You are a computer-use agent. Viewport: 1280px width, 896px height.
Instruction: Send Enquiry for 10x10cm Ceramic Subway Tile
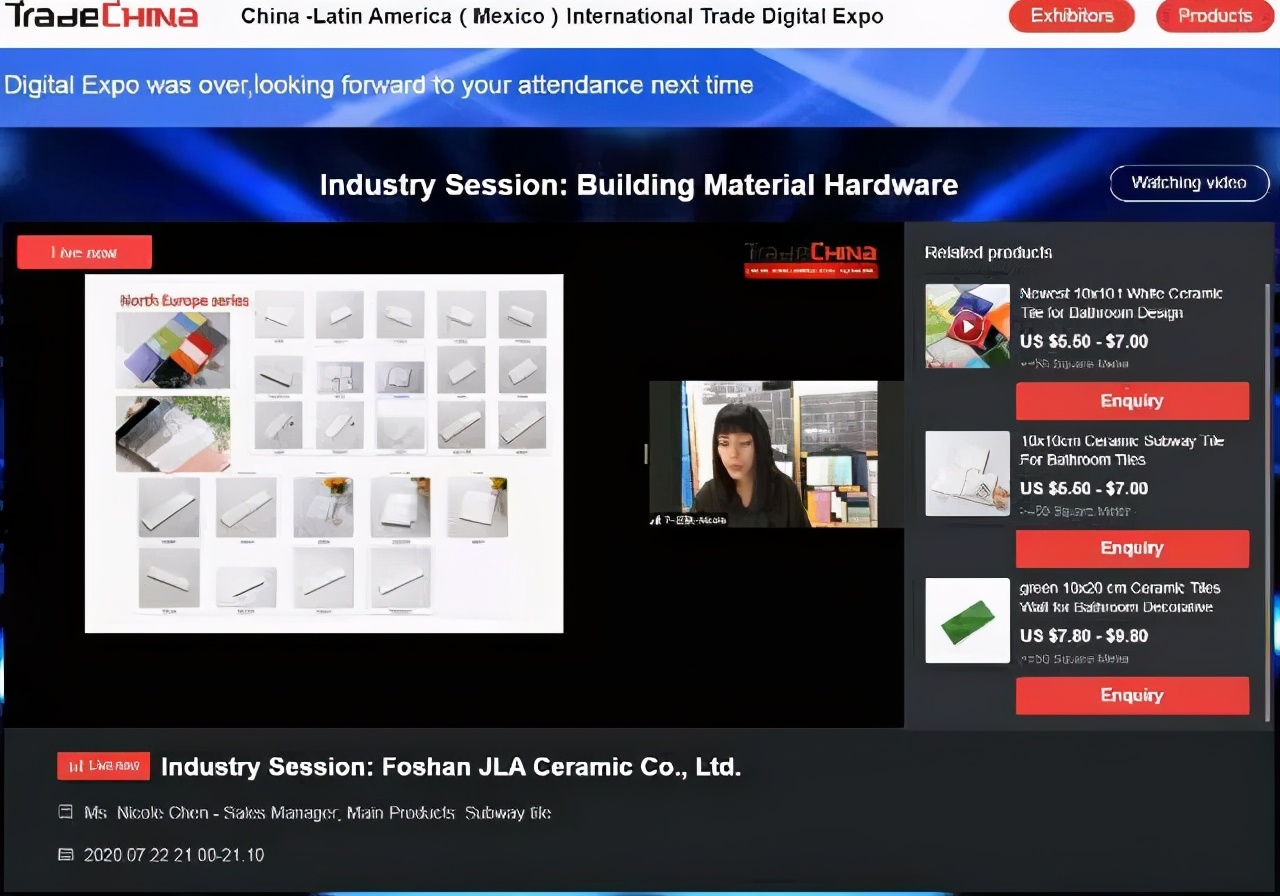(1132, 548)
